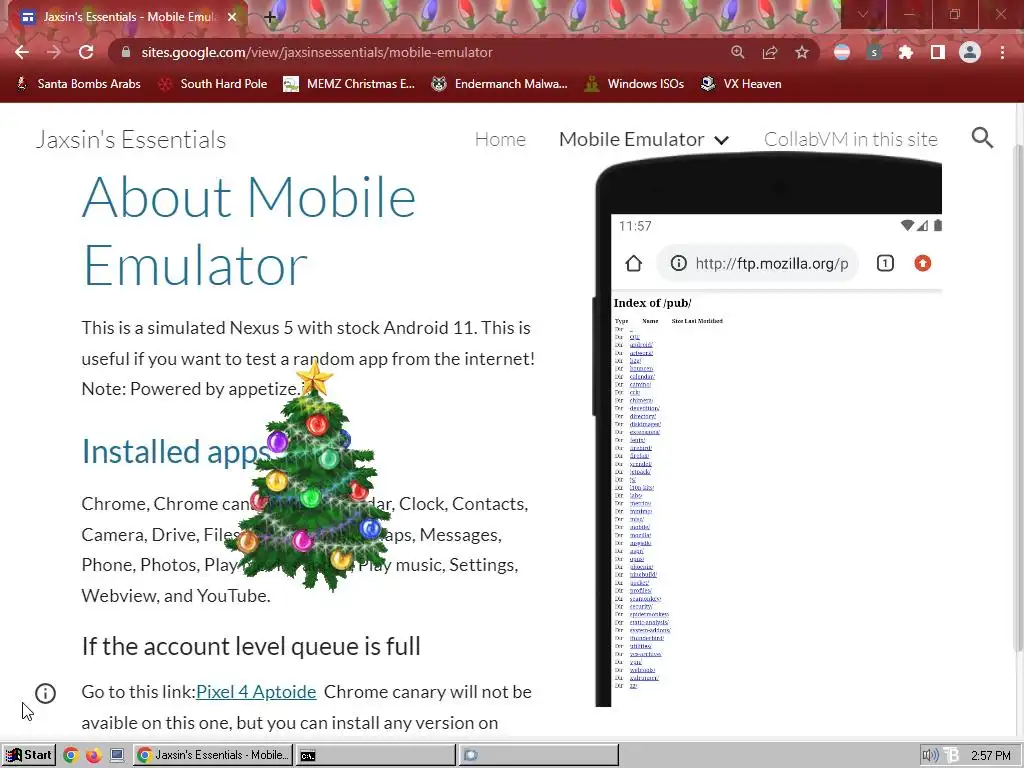Click the Show Desktop quick launch icon
The width and height of the screenshot is (1024, 768).
(x=117, y=755)
